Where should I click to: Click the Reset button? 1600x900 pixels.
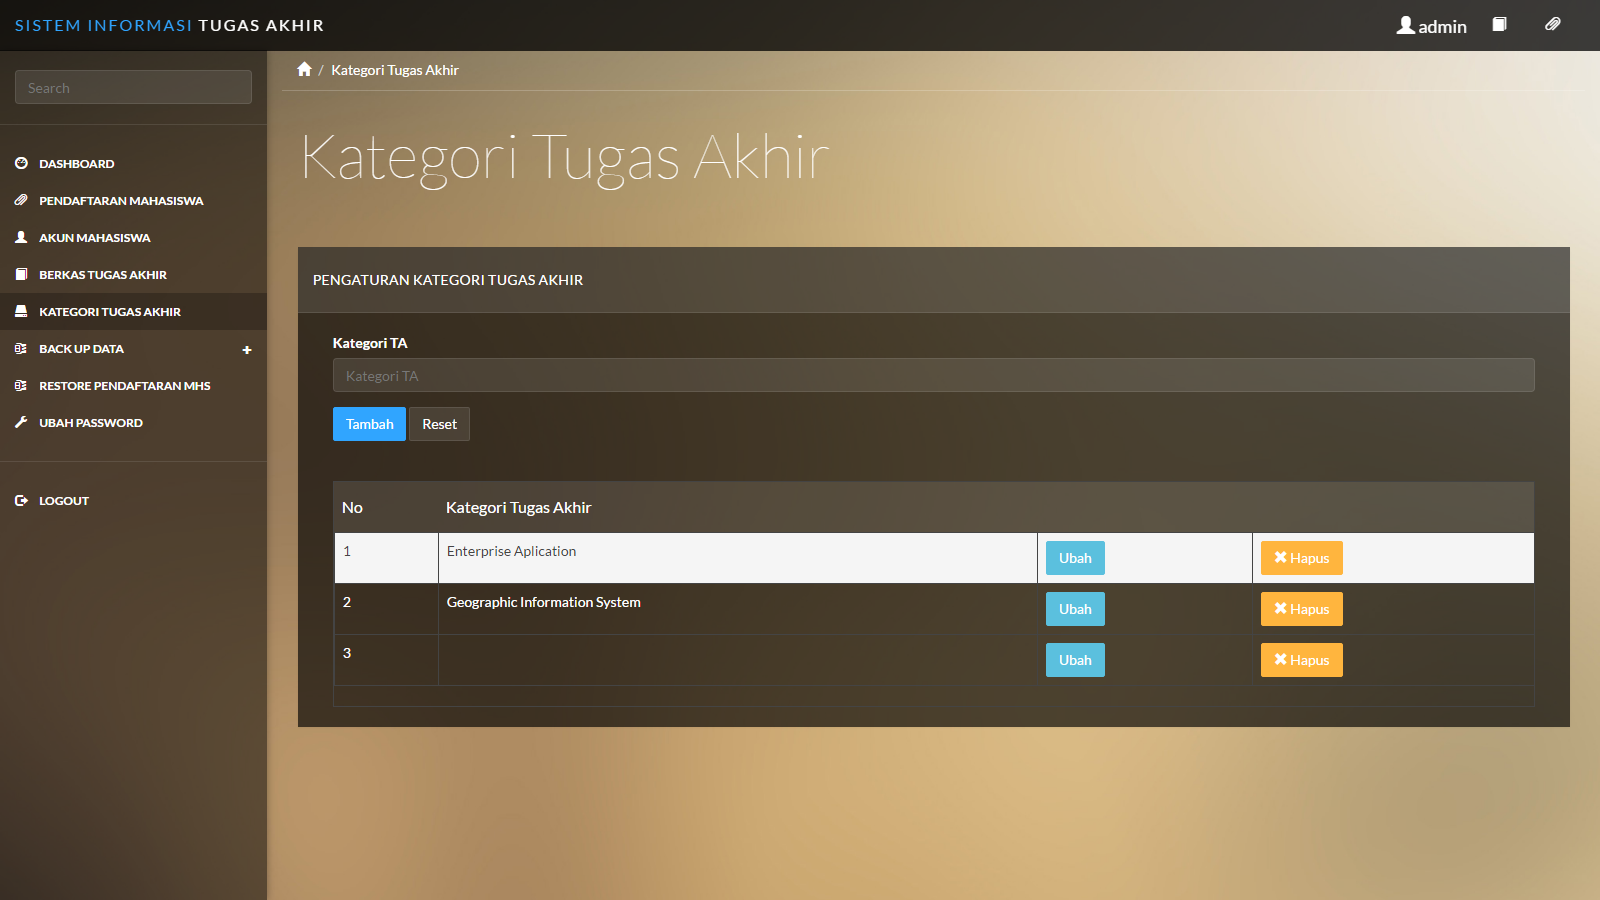[439, 424]
